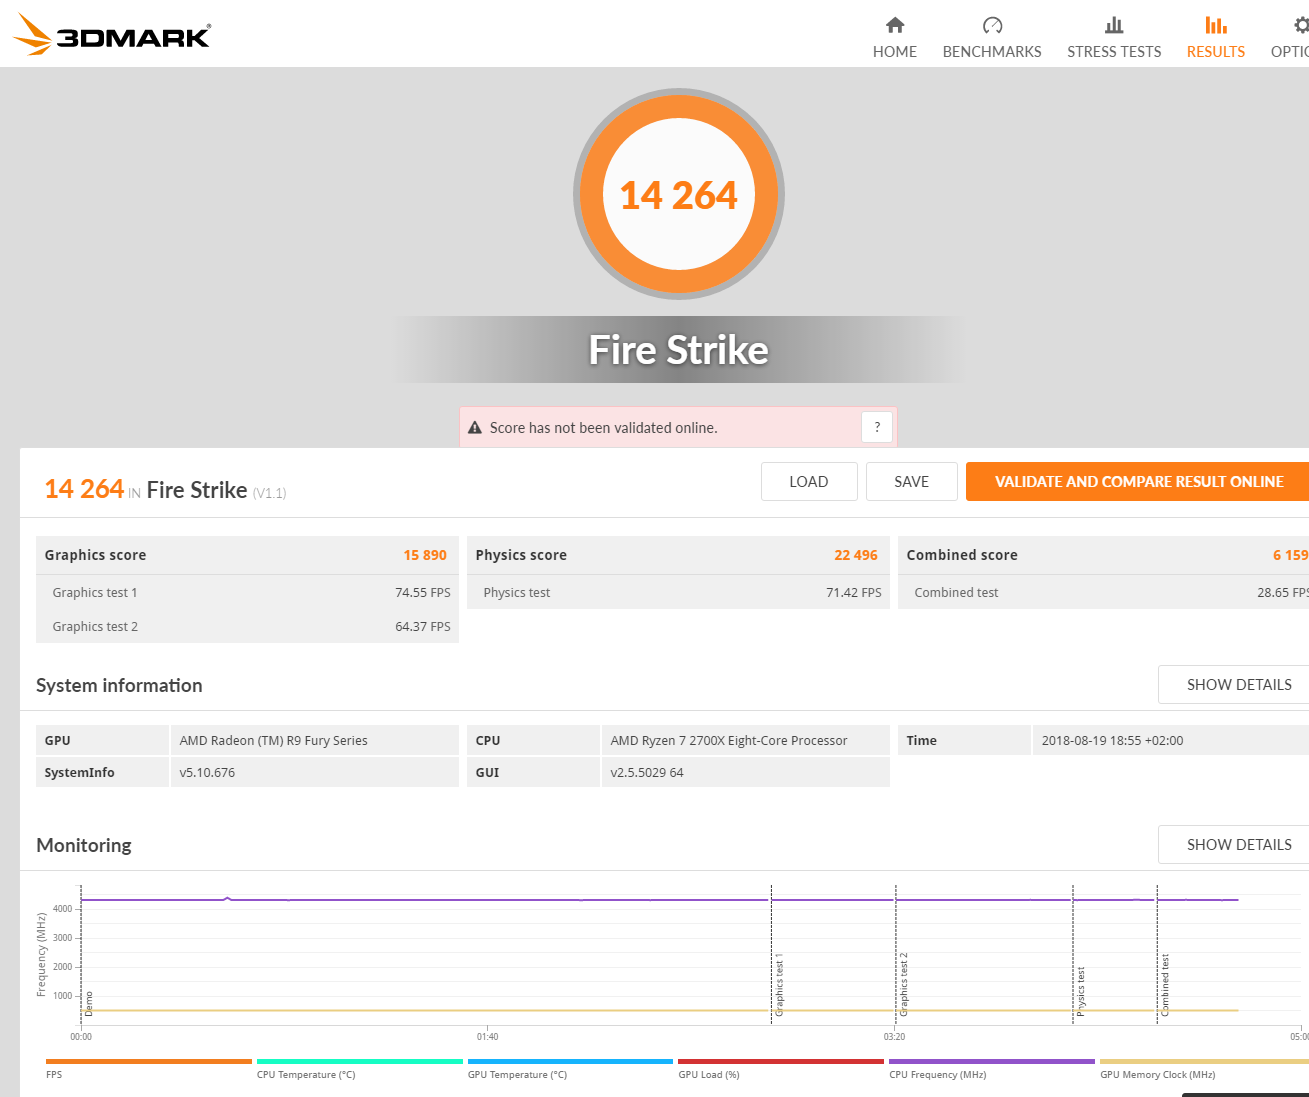Image resolution: width=1309 pixels, height=1097 pixels.
Task: Click the 3DMark logo
Action: pyautogui.click(x=112, y=35)
